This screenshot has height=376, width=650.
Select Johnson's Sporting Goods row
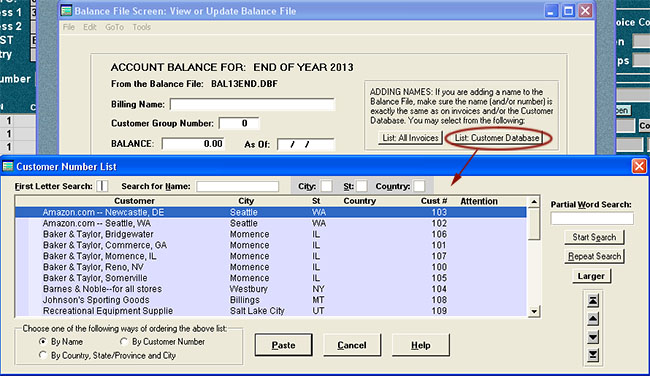pyautogui.click(x=271, y=300)
